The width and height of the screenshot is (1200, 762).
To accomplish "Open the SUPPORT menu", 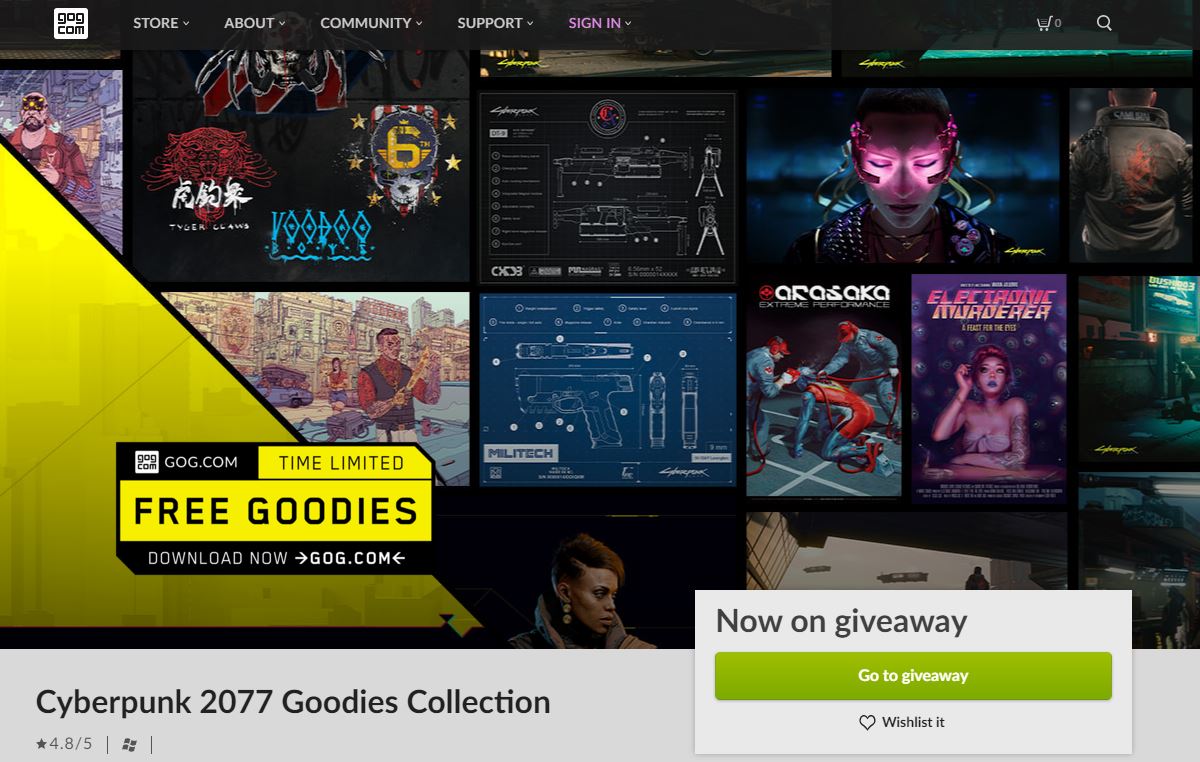I will 495,23.
